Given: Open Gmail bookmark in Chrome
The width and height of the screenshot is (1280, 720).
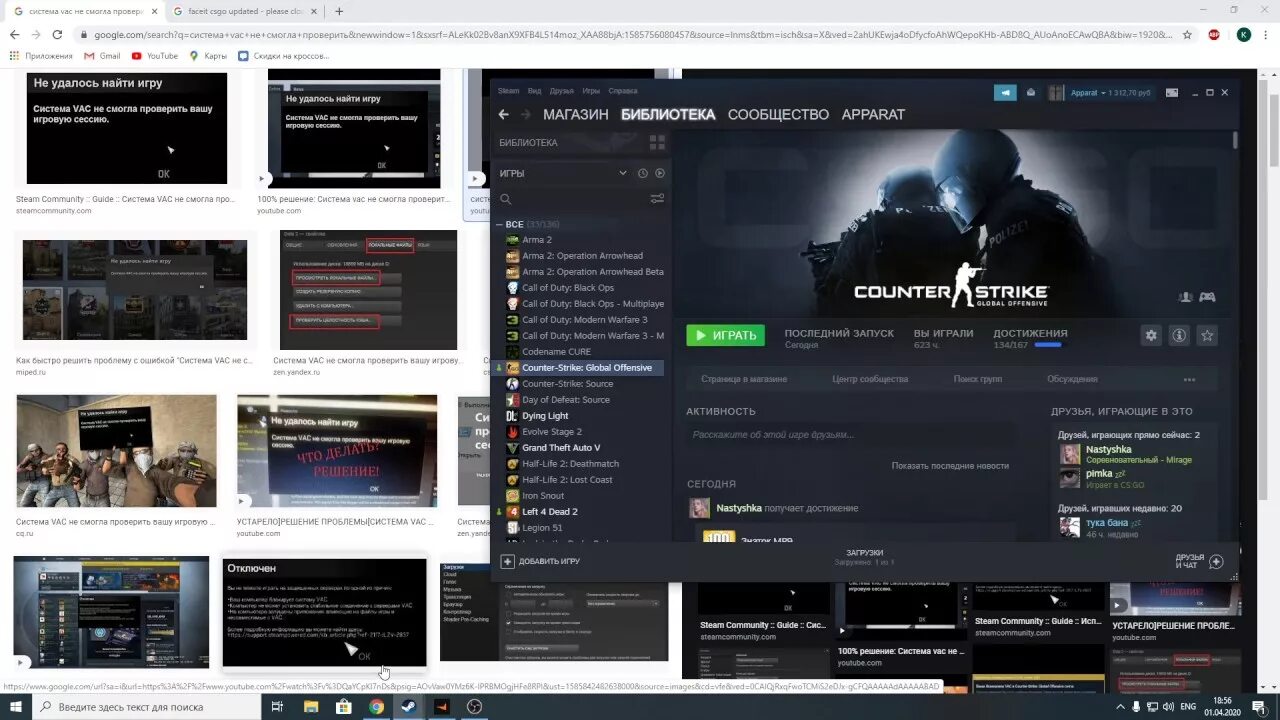Looking at the screenshot, I should [x=102, y=56].
